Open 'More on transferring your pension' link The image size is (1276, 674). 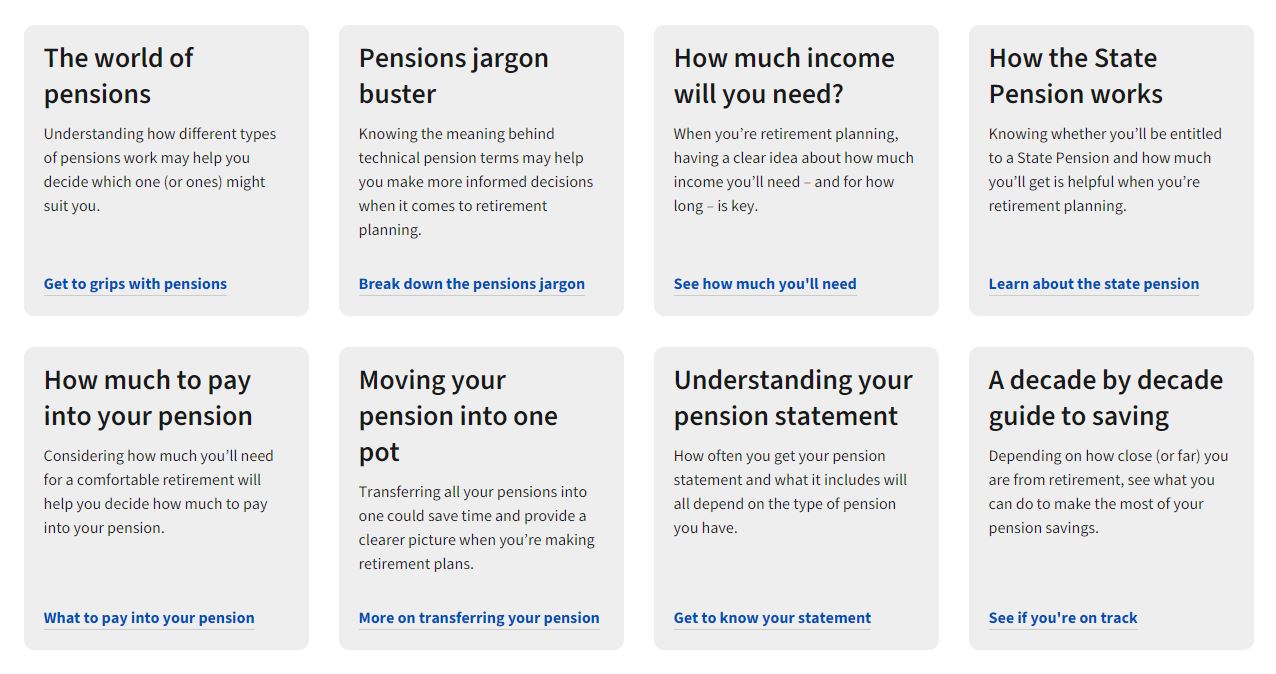[478, 618]
